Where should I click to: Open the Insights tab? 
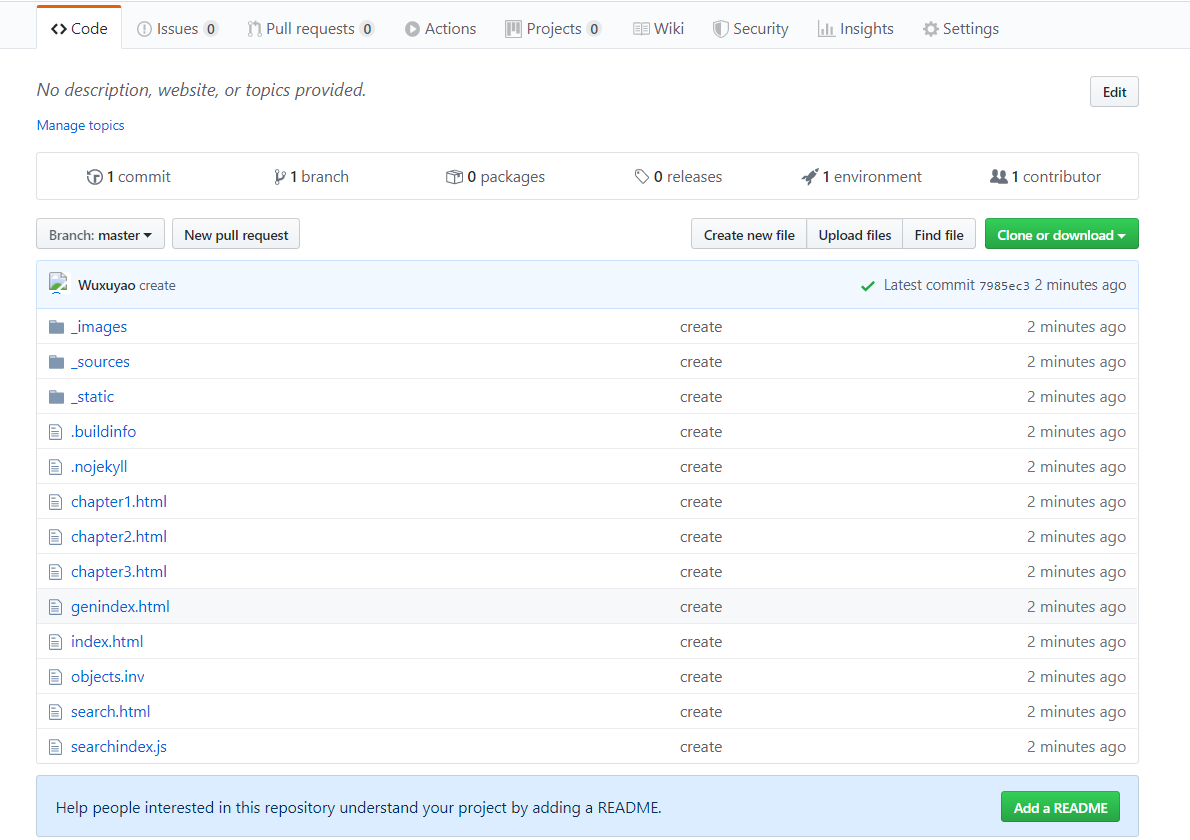coord(856,28)
